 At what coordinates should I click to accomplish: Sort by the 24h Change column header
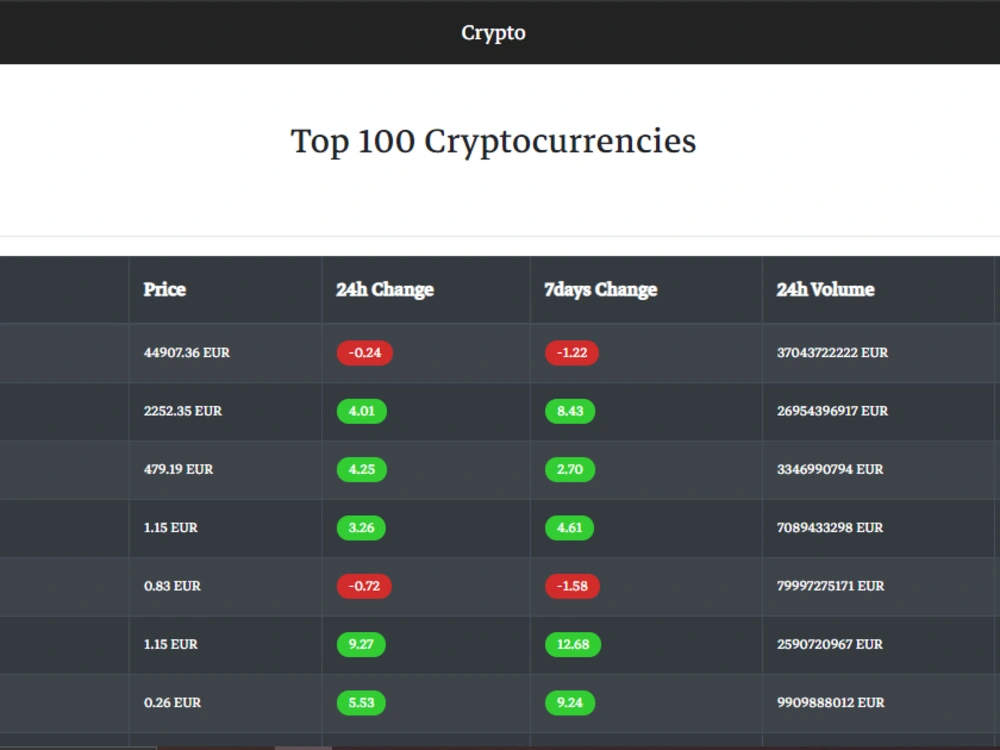tap(385, 290)
